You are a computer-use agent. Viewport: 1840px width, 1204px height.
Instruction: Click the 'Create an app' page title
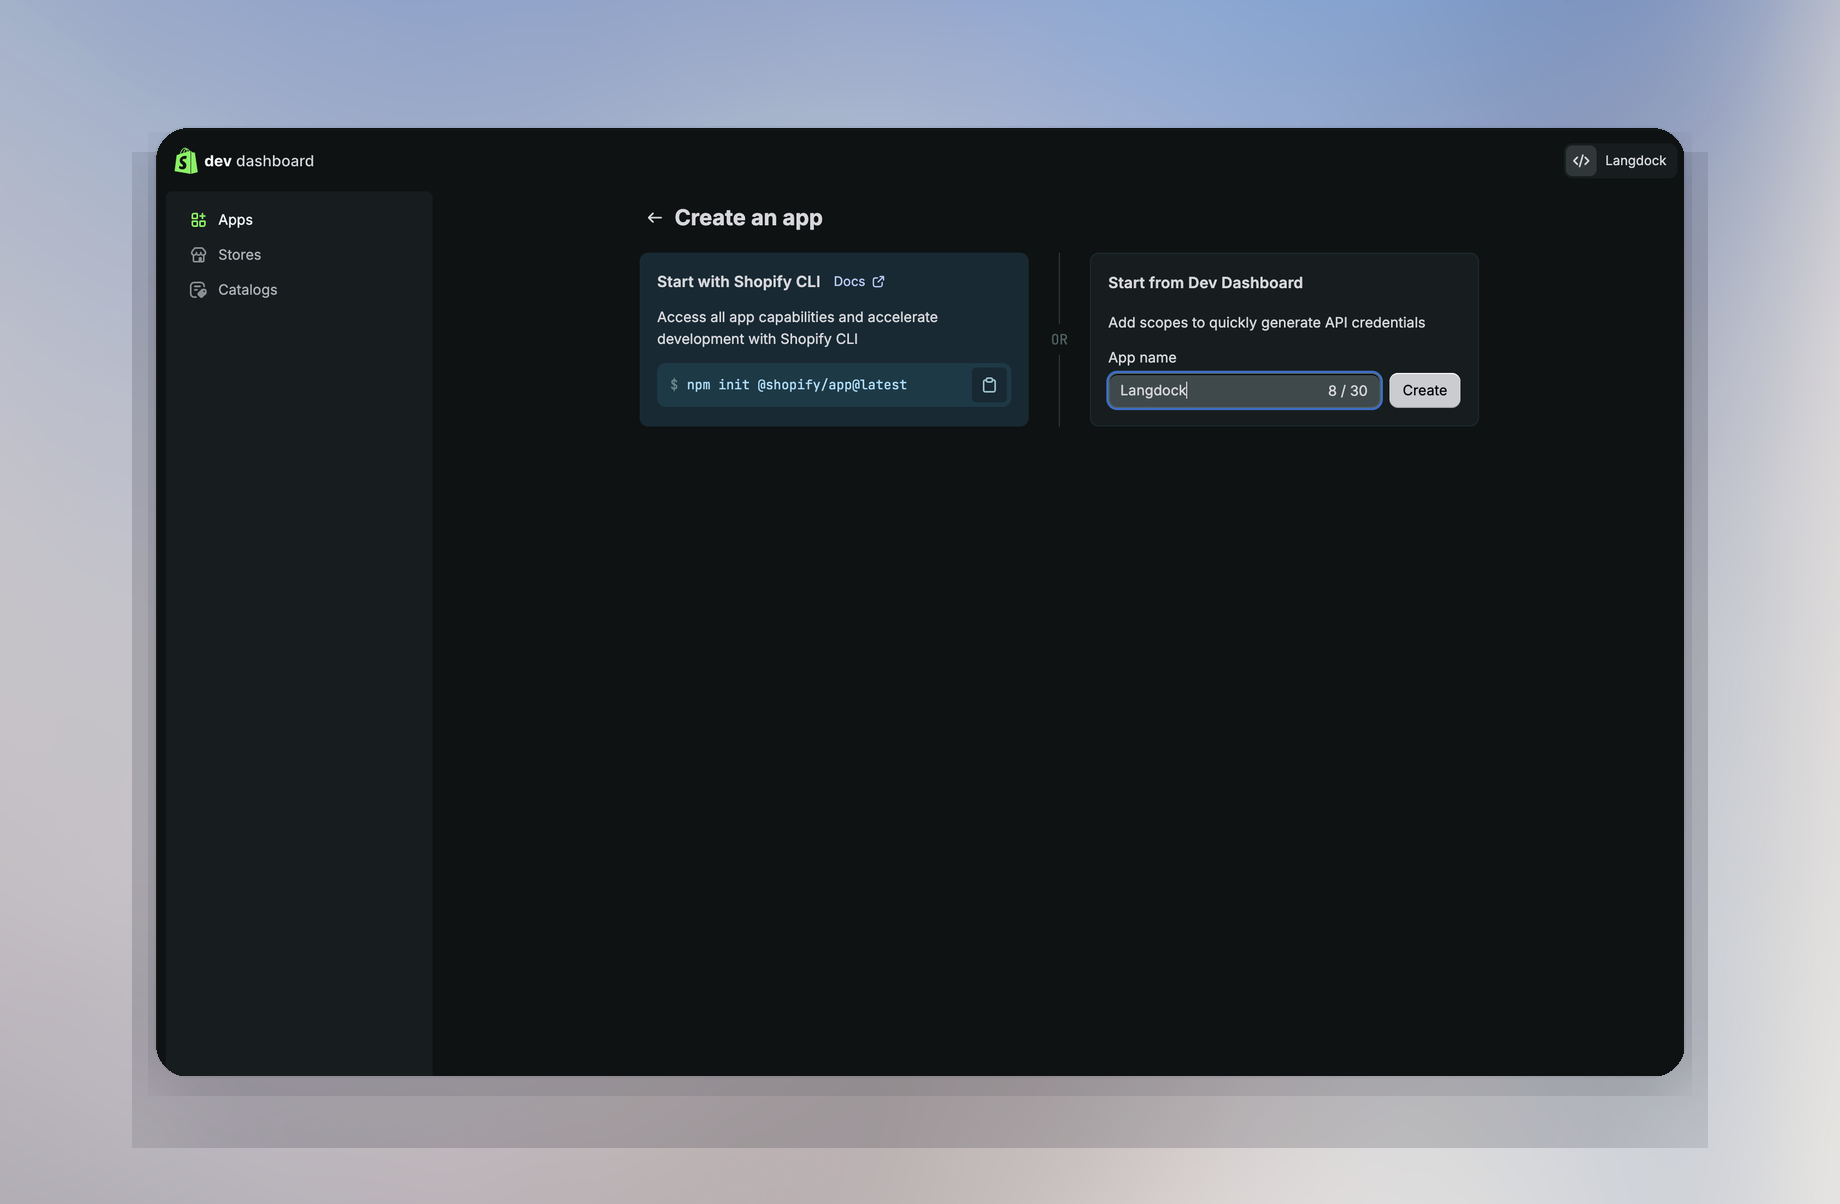click(748, 218)
